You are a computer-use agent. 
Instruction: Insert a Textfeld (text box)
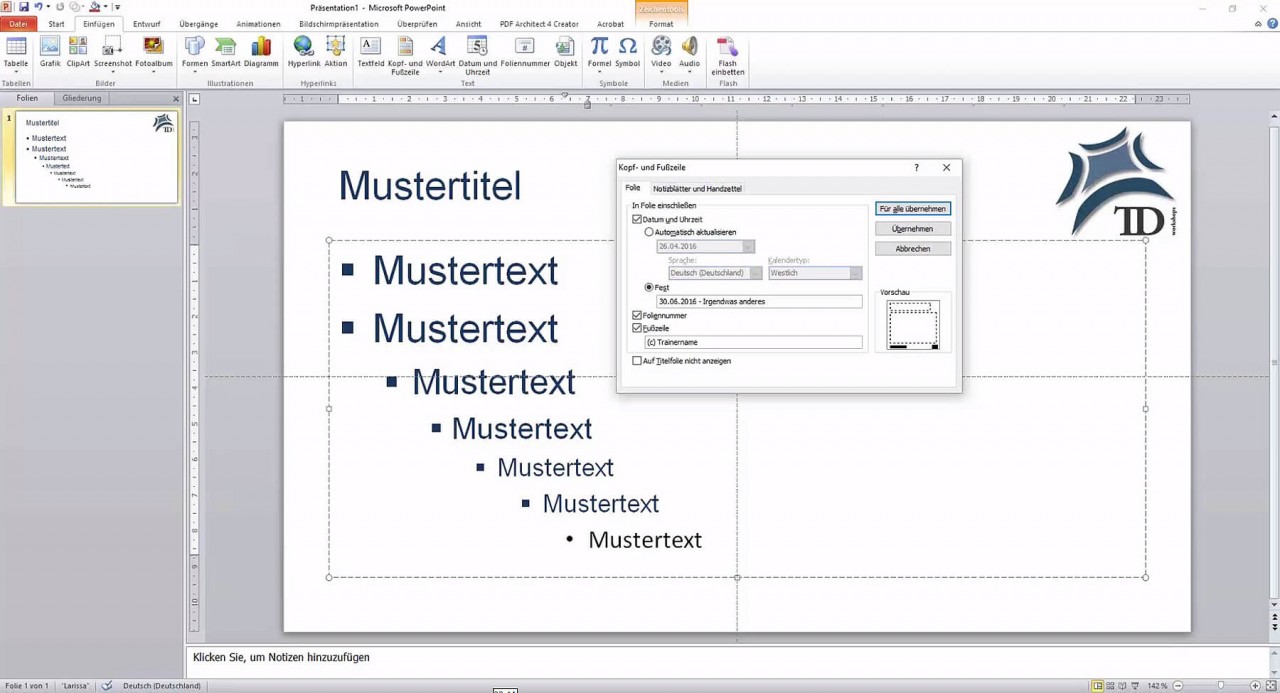tap(370, 52)
